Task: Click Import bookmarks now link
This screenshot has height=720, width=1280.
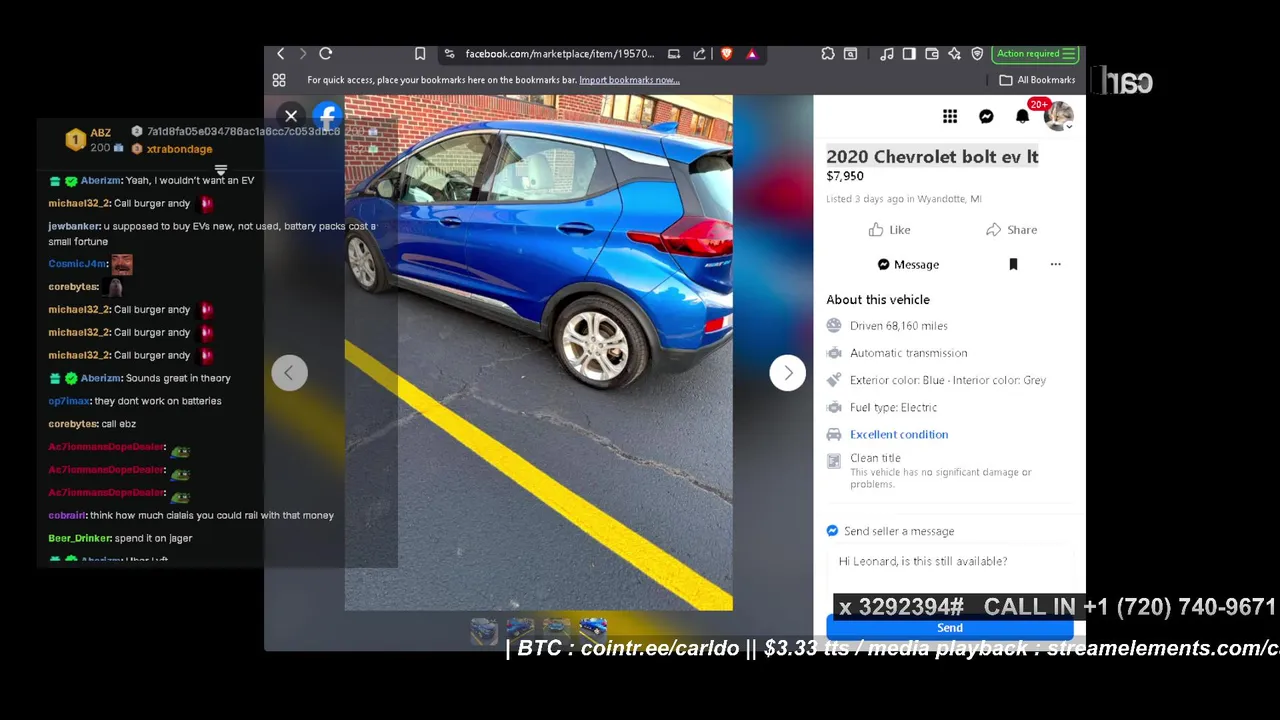Action: (629, 80)
